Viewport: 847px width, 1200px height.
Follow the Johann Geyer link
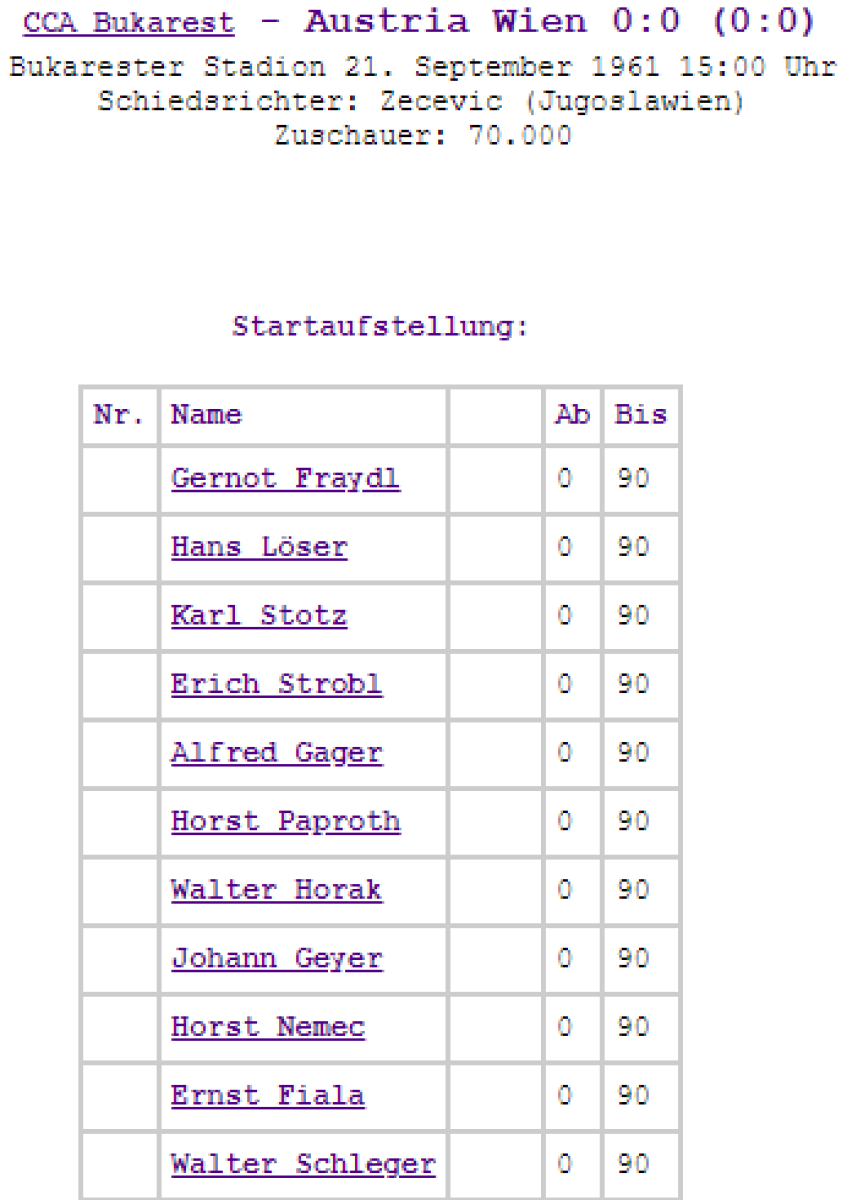(276, 959)
